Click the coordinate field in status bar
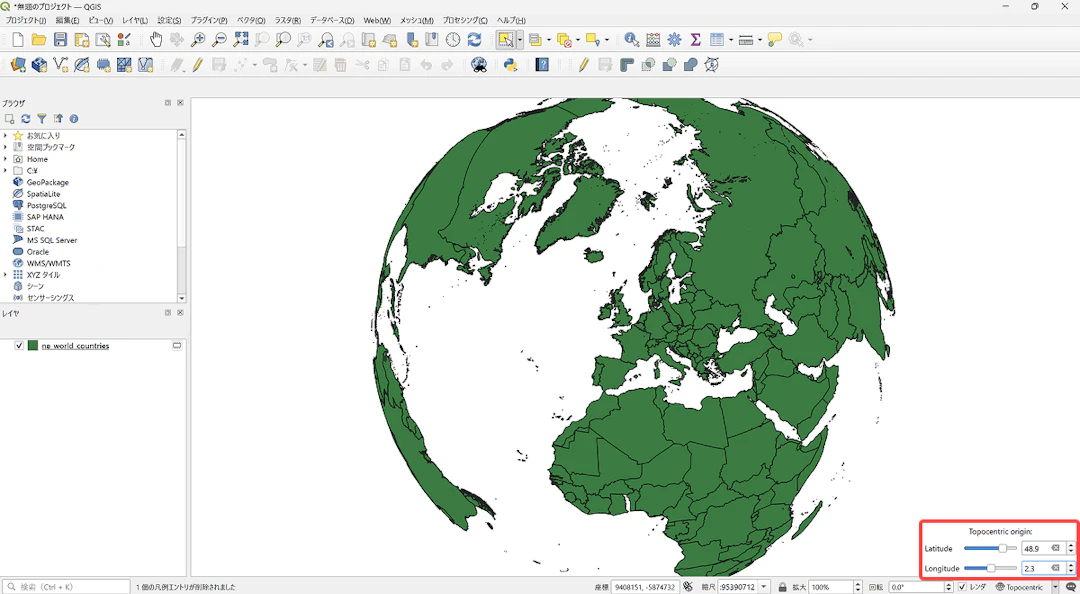 [645, 587]
